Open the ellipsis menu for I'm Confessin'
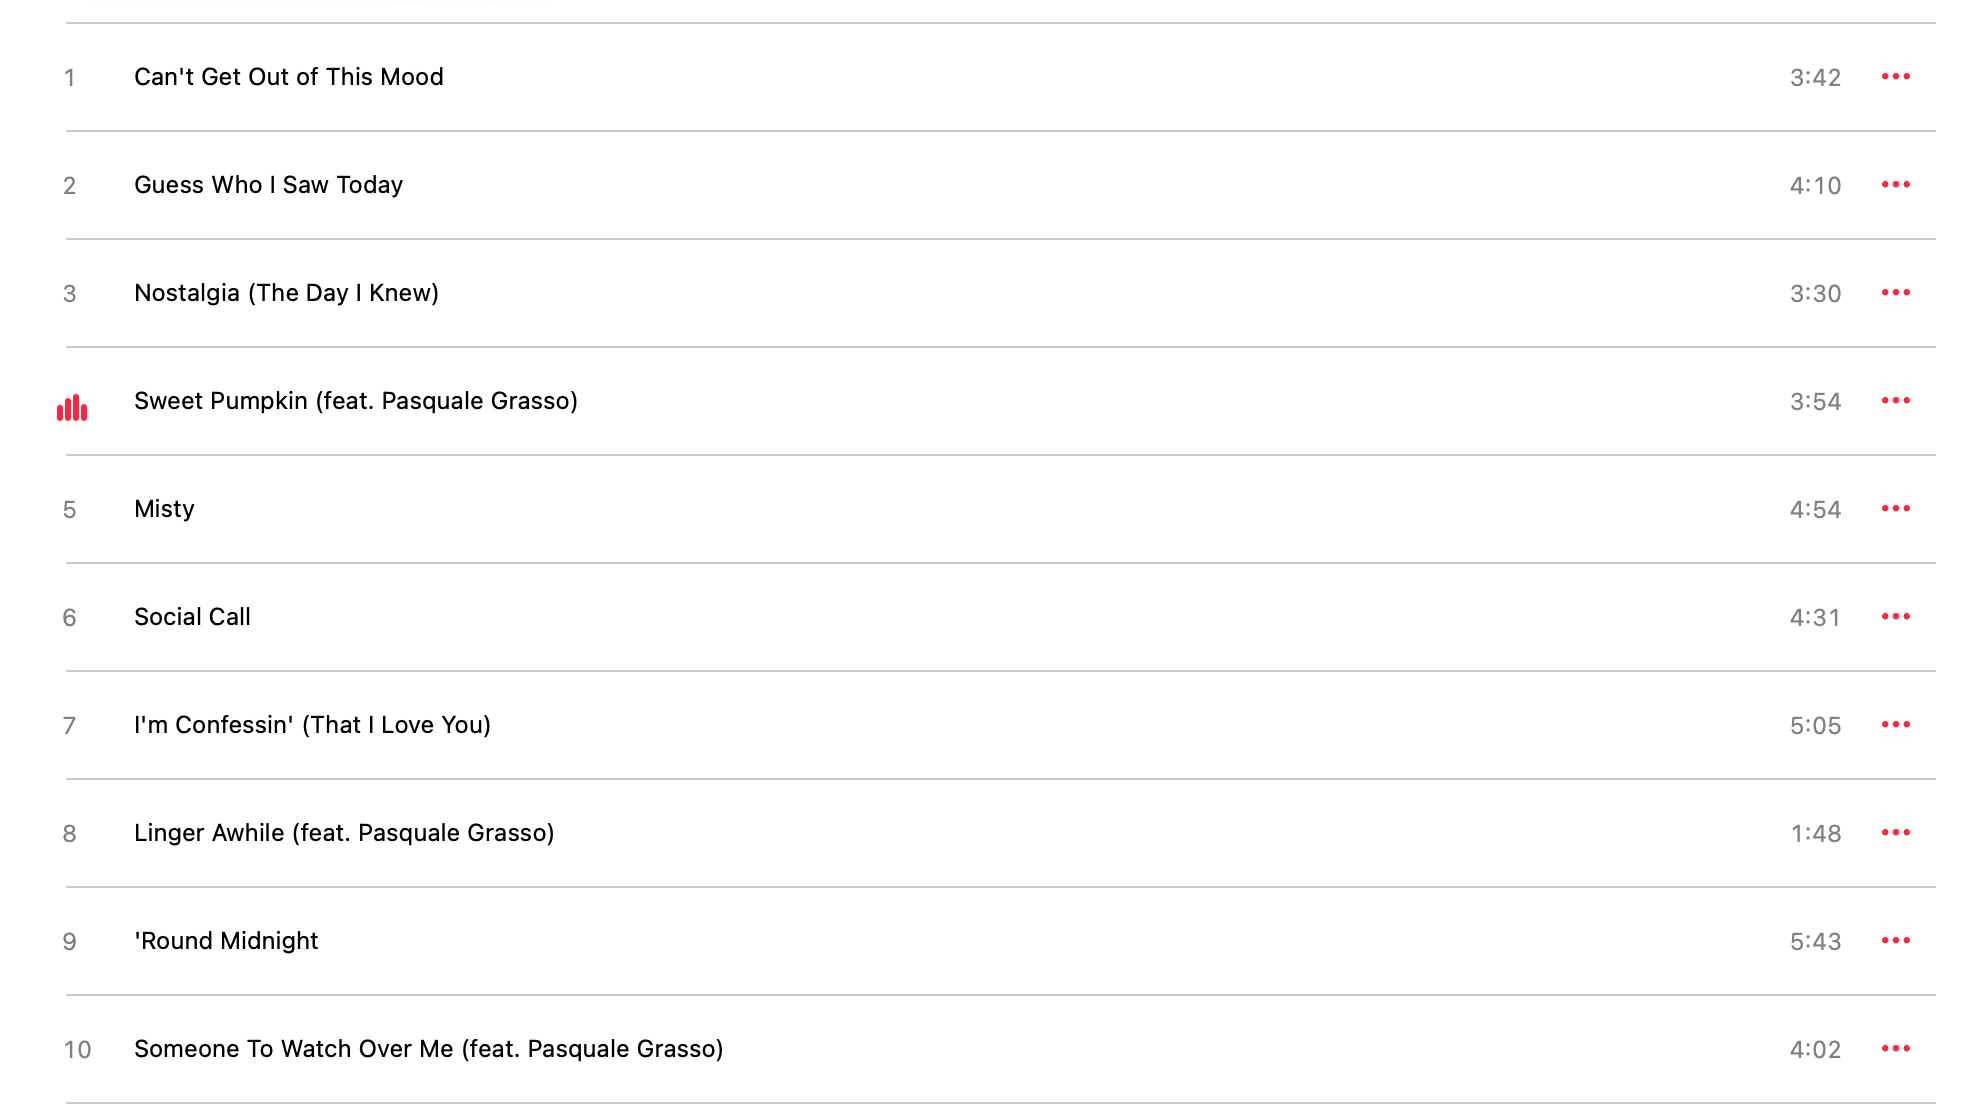The height and width of the screenshot is (1116, 1964). coord(1895,725)
